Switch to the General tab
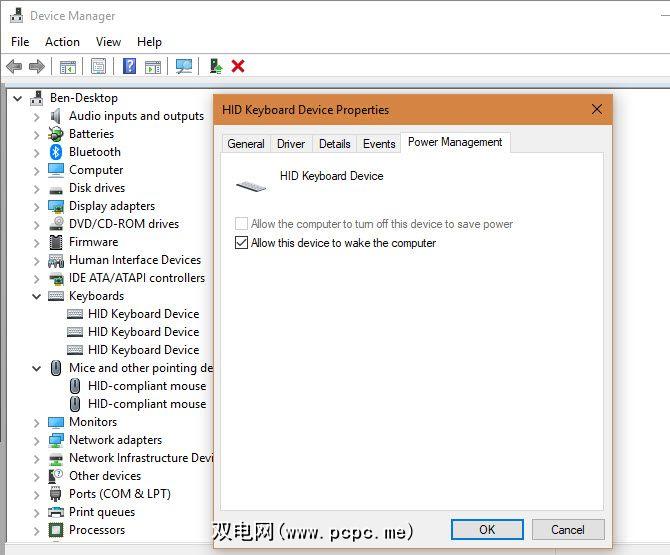The width and height of the screenshot is (670, 555). [246, 144]
